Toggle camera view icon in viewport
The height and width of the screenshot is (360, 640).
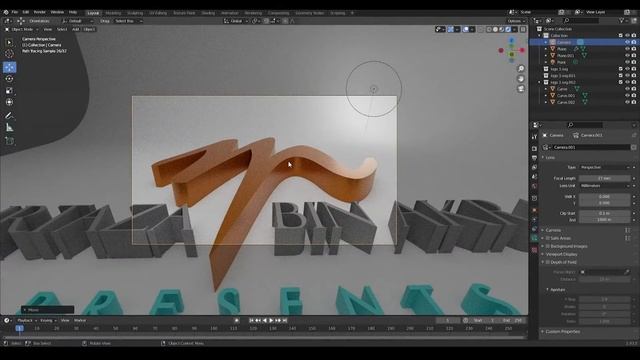tap(521, 89)
